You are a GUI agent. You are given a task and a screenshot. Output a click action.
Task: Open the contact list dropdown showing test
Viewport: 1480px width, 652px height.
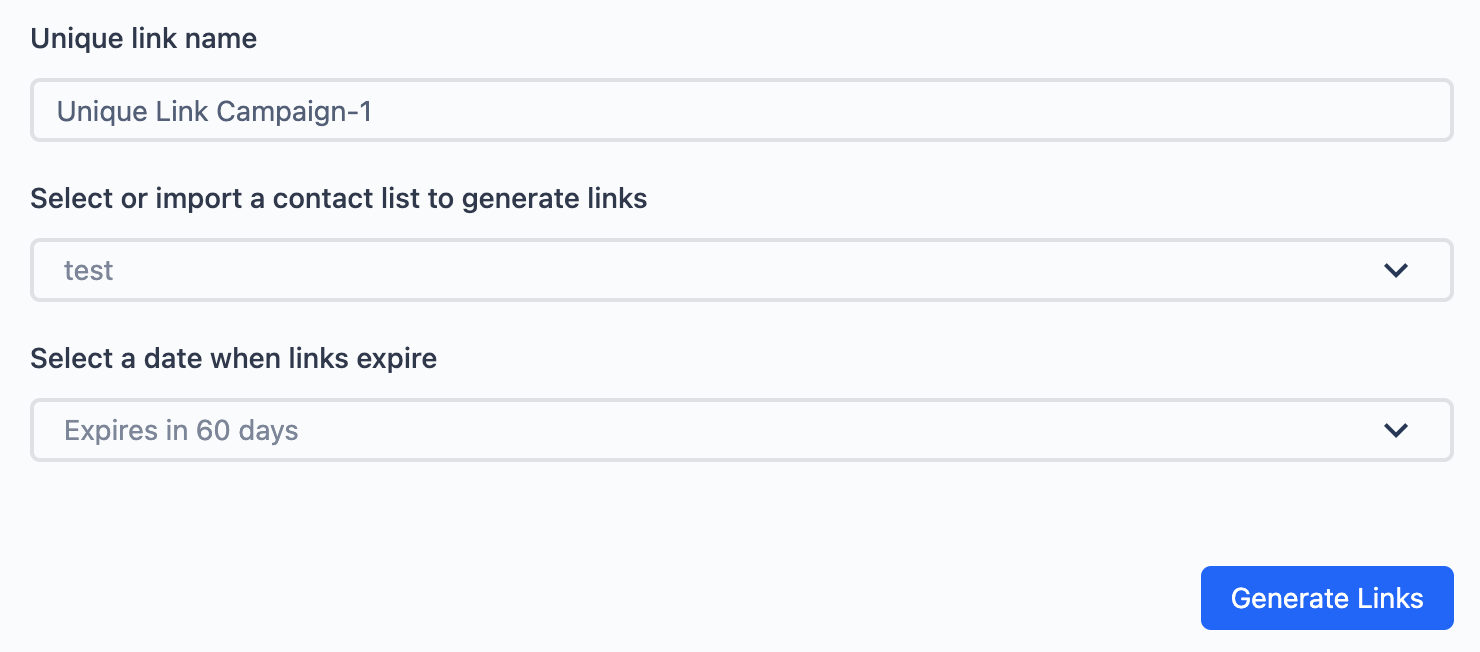(x=741, y=270)
